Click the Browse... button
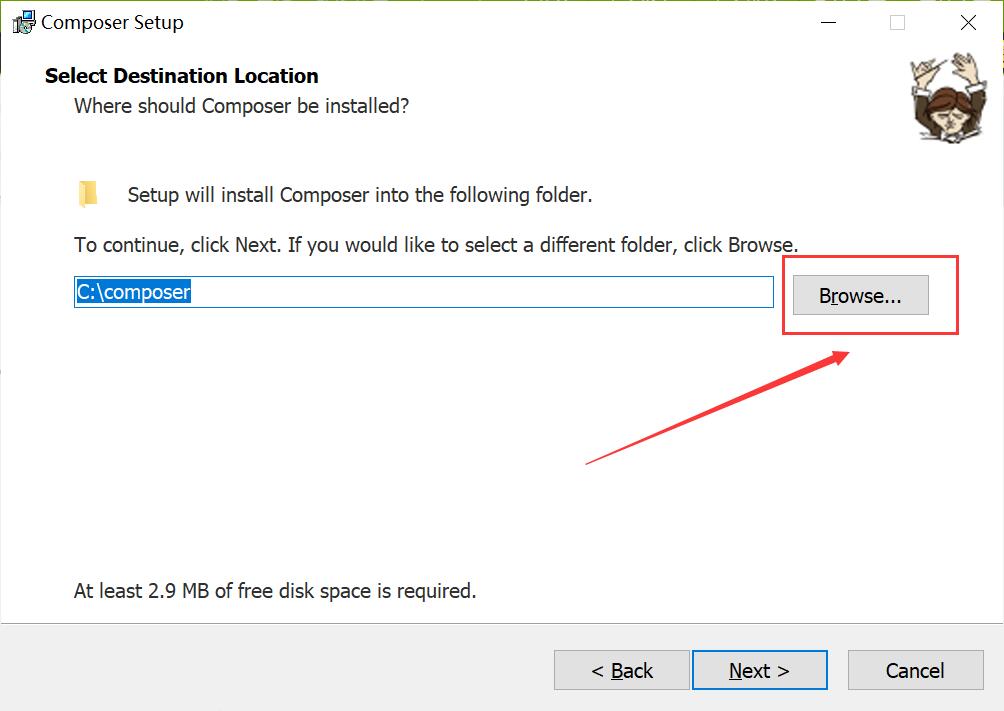 coord(861,295)
